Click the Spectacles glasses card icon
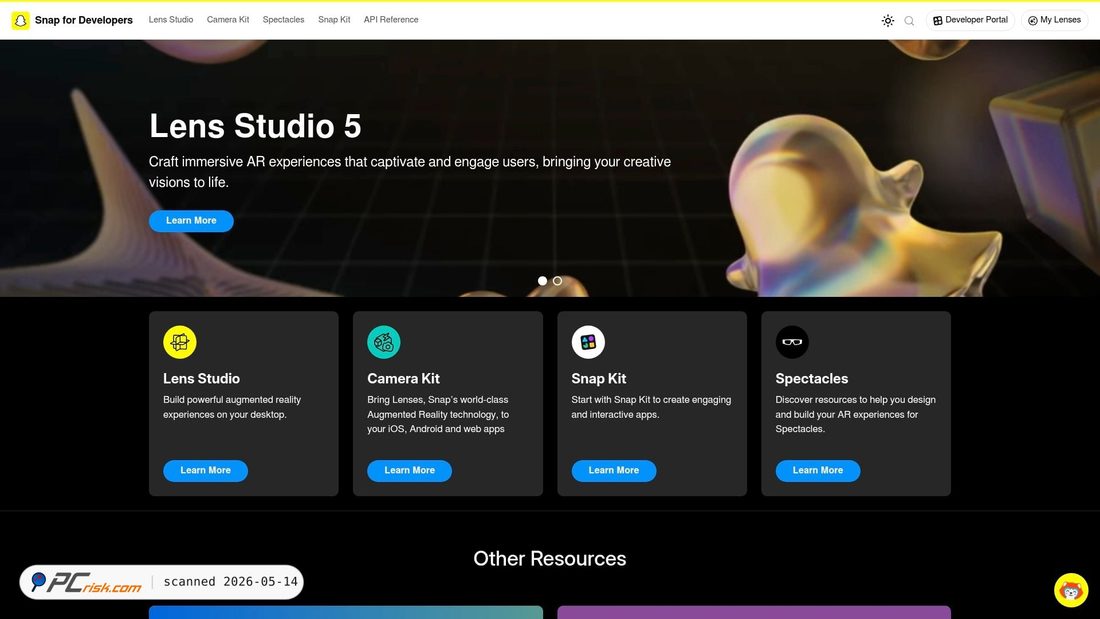The height and width of the screenshot is (619, 1100). pos(792,342)
